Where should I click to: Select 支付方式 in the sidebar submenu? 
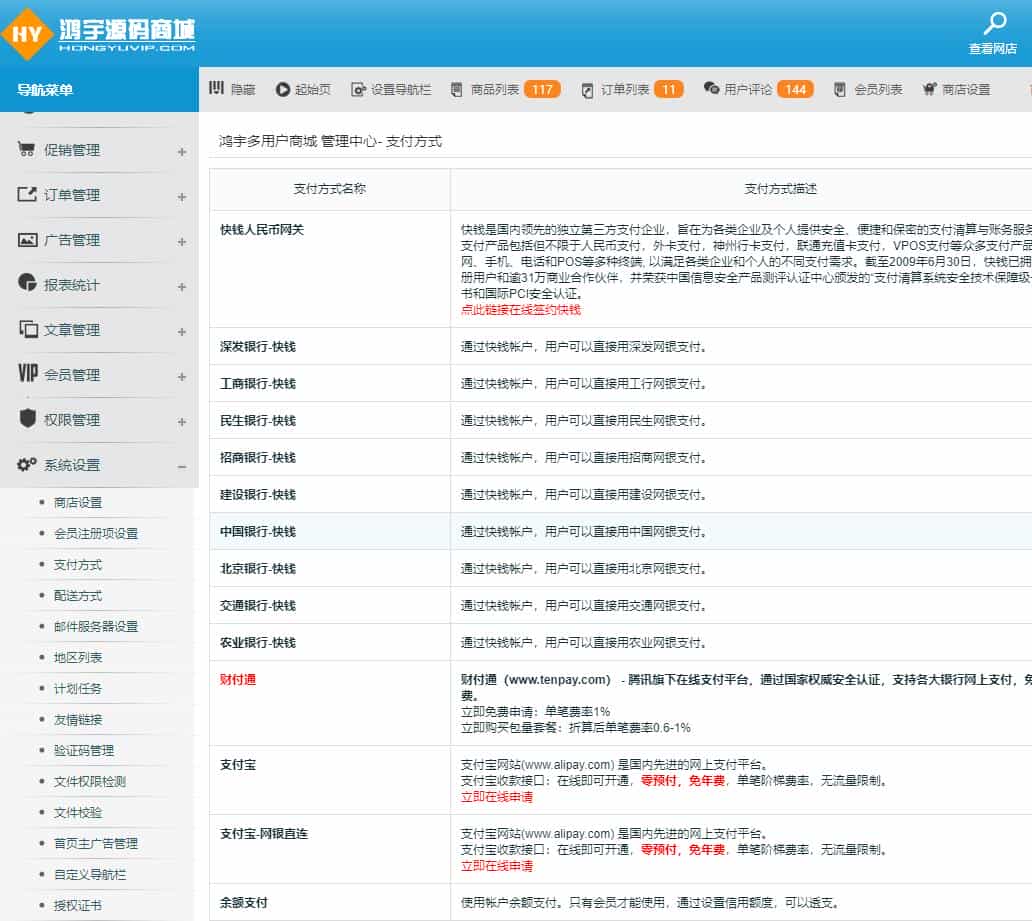(x=78, y=565)
